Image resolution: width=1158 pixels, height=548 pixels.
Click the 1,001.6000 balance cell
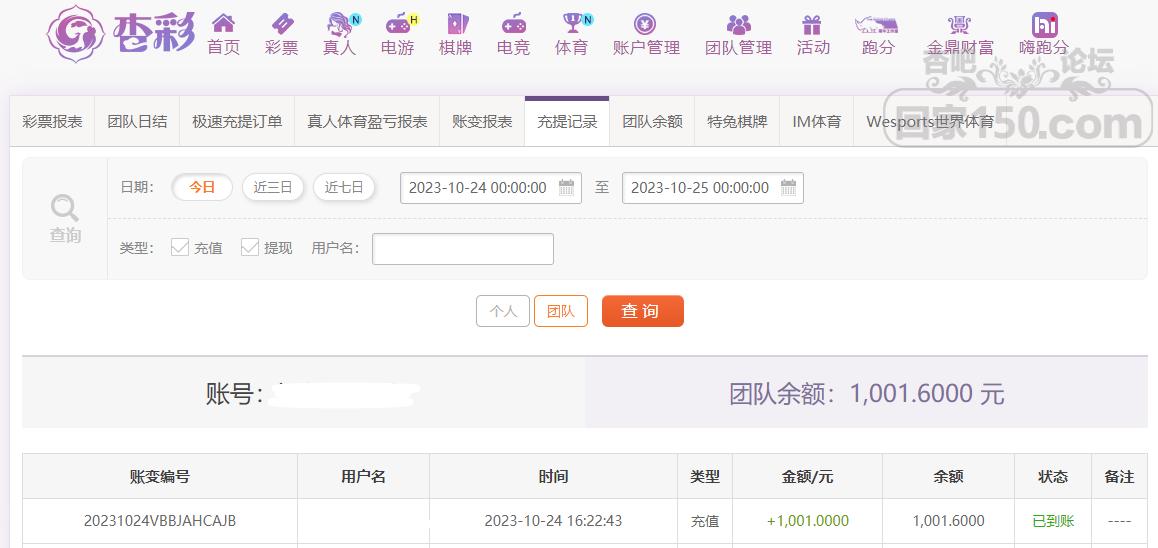[948, 521]
